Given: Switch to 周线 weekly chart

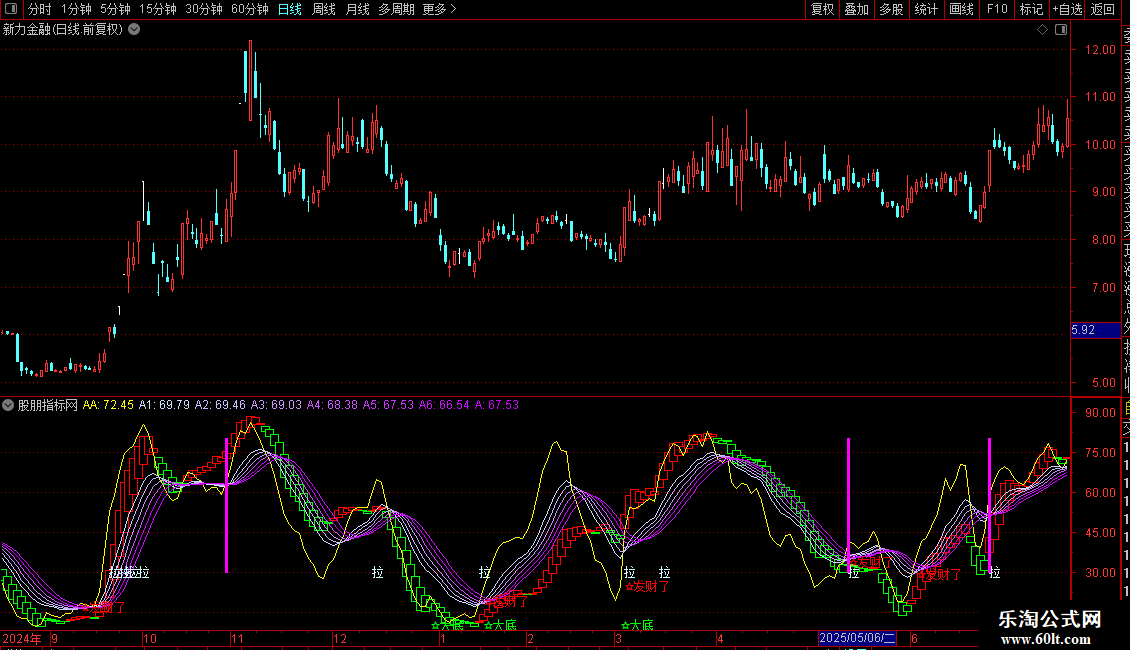Looking at the screenshot, I should [x=323, y=9].
